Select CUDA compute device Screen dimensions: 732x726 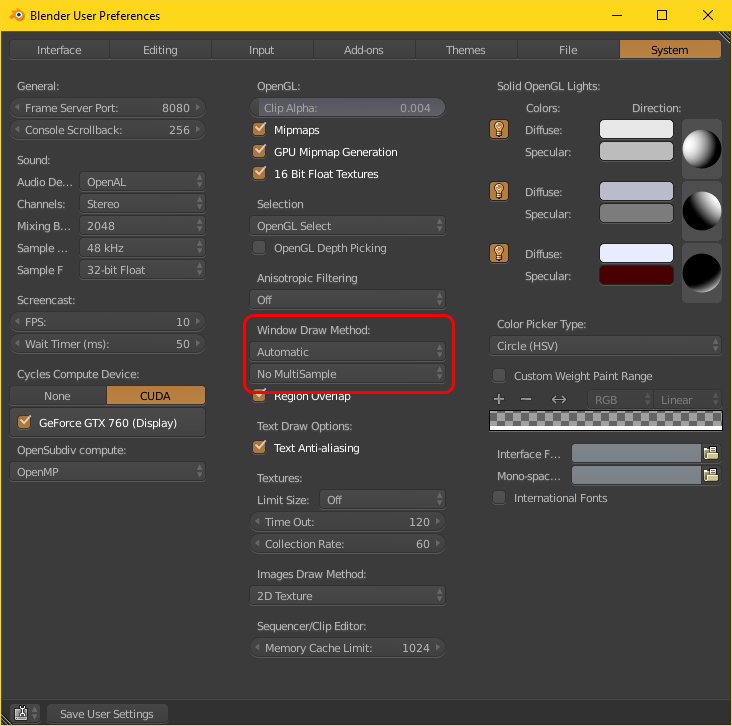[x=156, y=395]
